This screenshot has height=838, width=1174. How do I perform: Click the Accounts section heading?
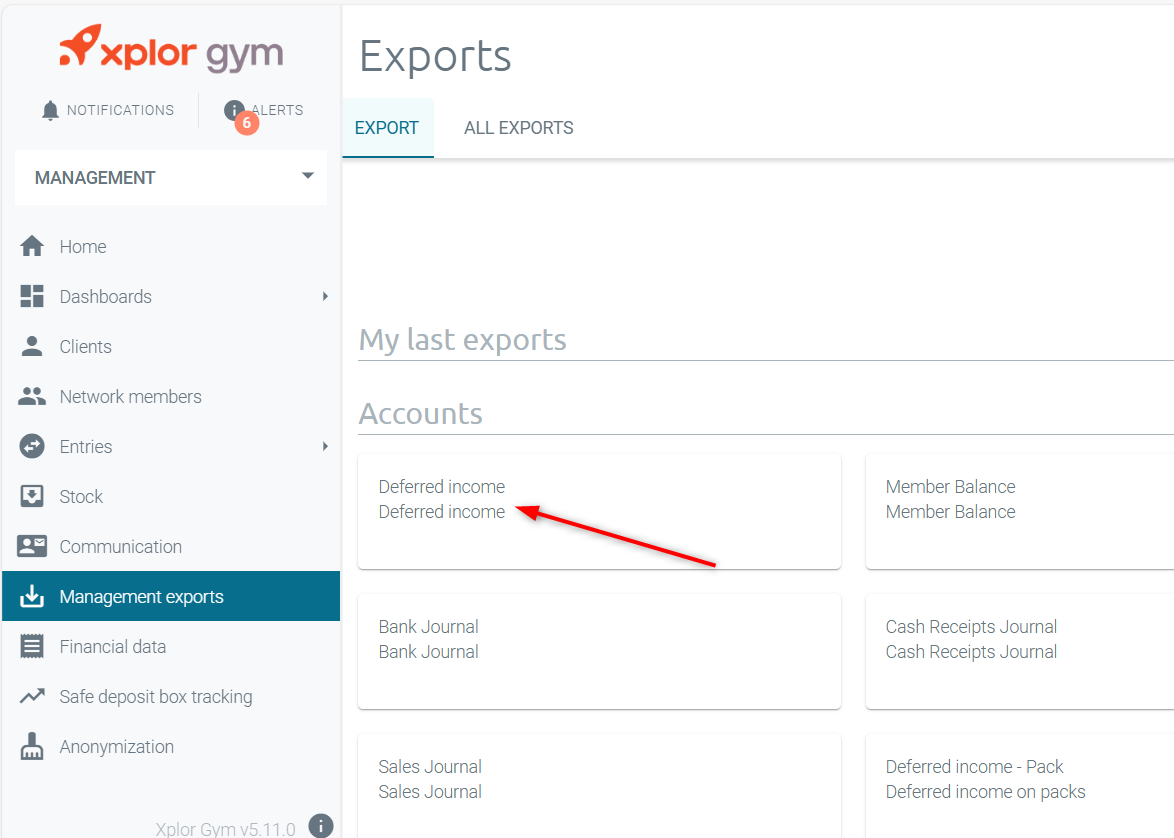421,413
